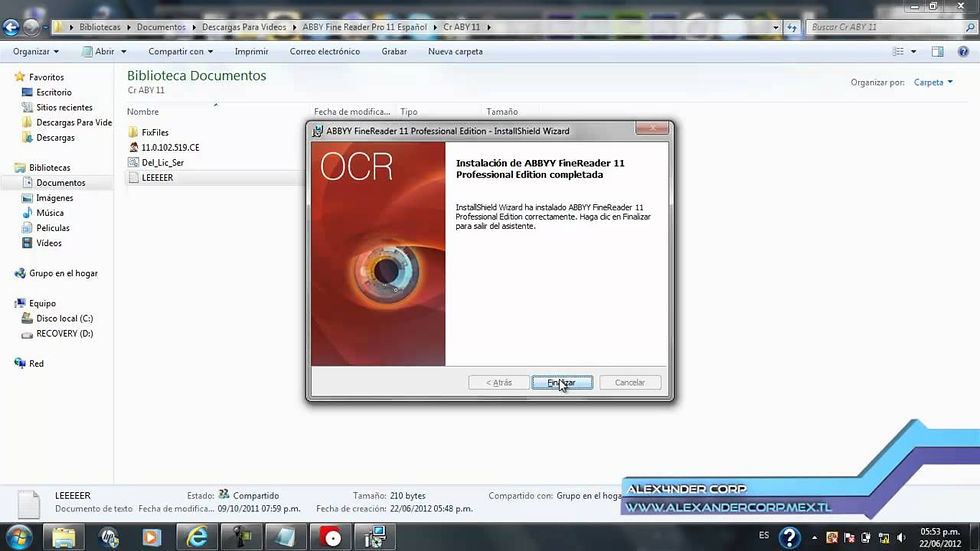980x551 pixels.
Task: Select Documentos library in the sidebar
Action: (61, 182)
